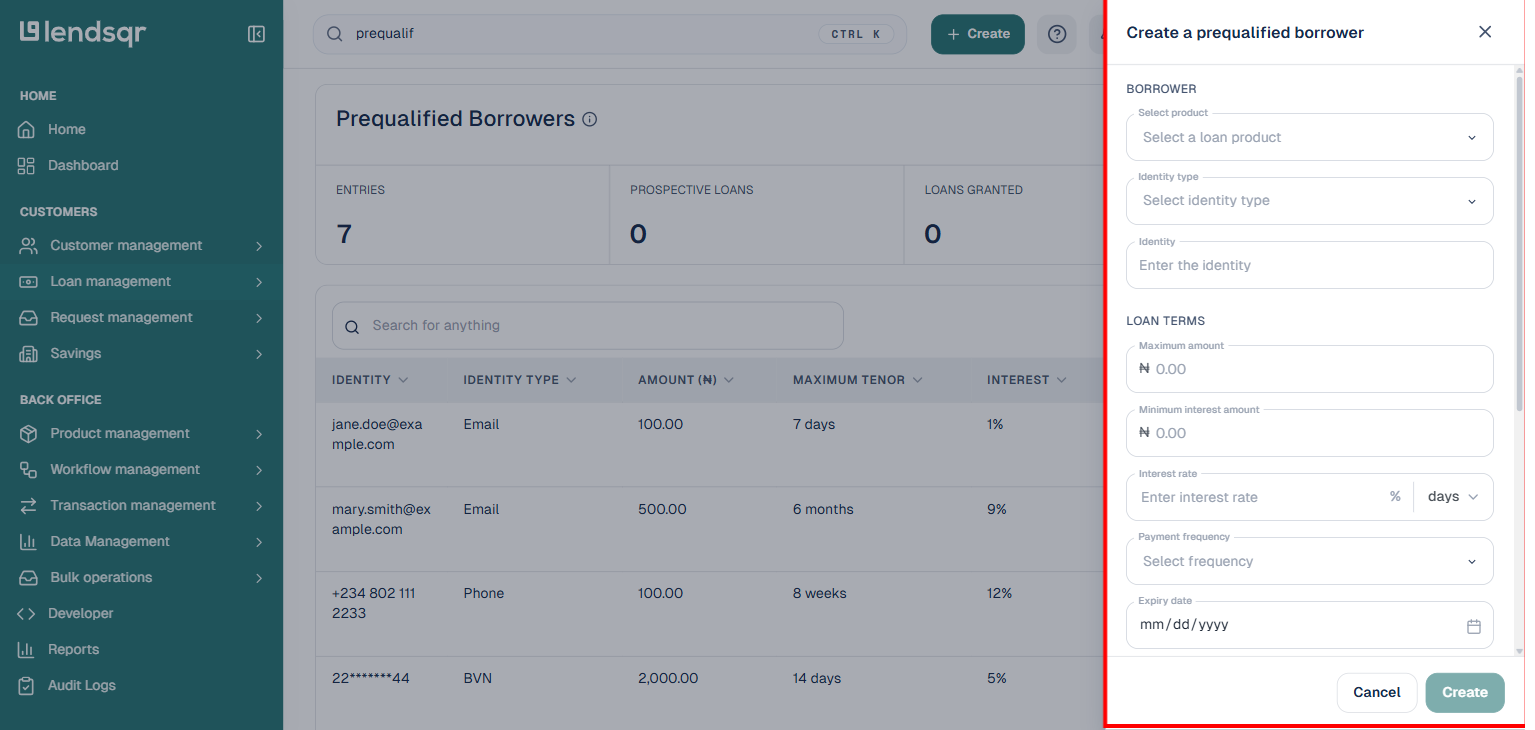Viewport: 1535px width, 730px height.
Task: Open Home via its house icon
Action: [x=26, y=129]
